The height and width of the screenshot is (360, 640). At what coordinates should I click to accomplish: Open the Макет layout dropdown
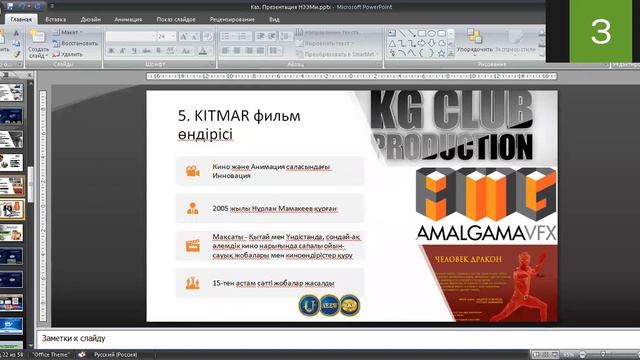coord(68,32)
